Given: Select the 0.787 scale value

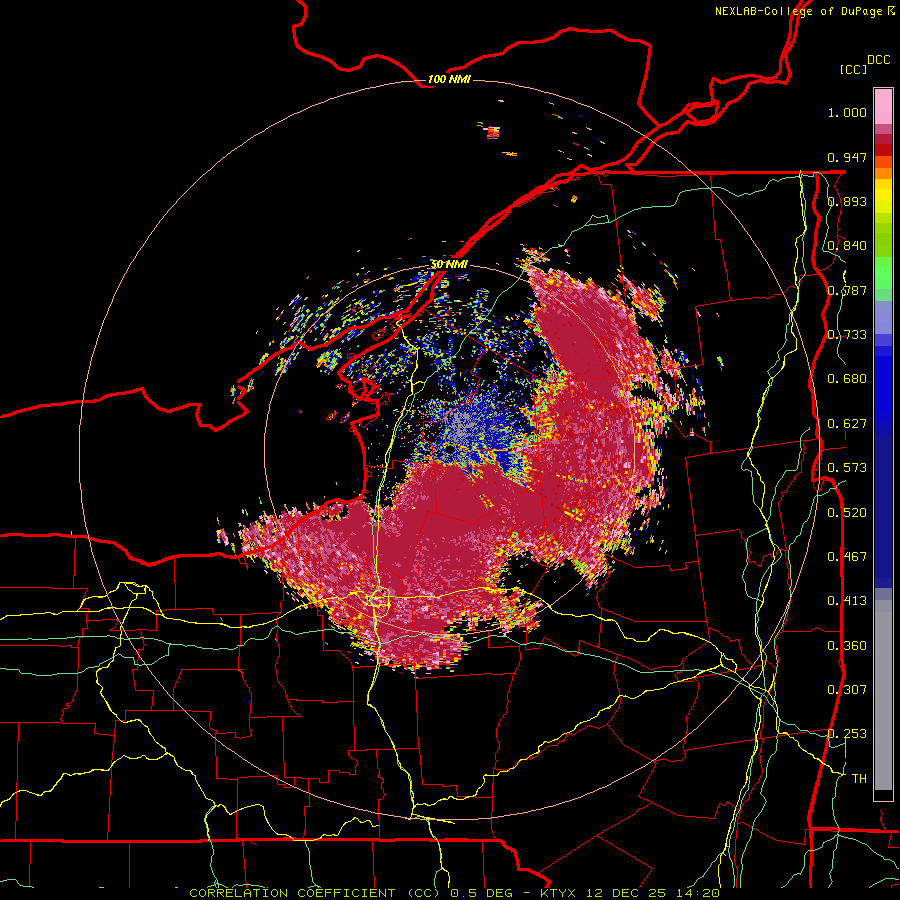Looking at the screenshot, I should 847,290.
